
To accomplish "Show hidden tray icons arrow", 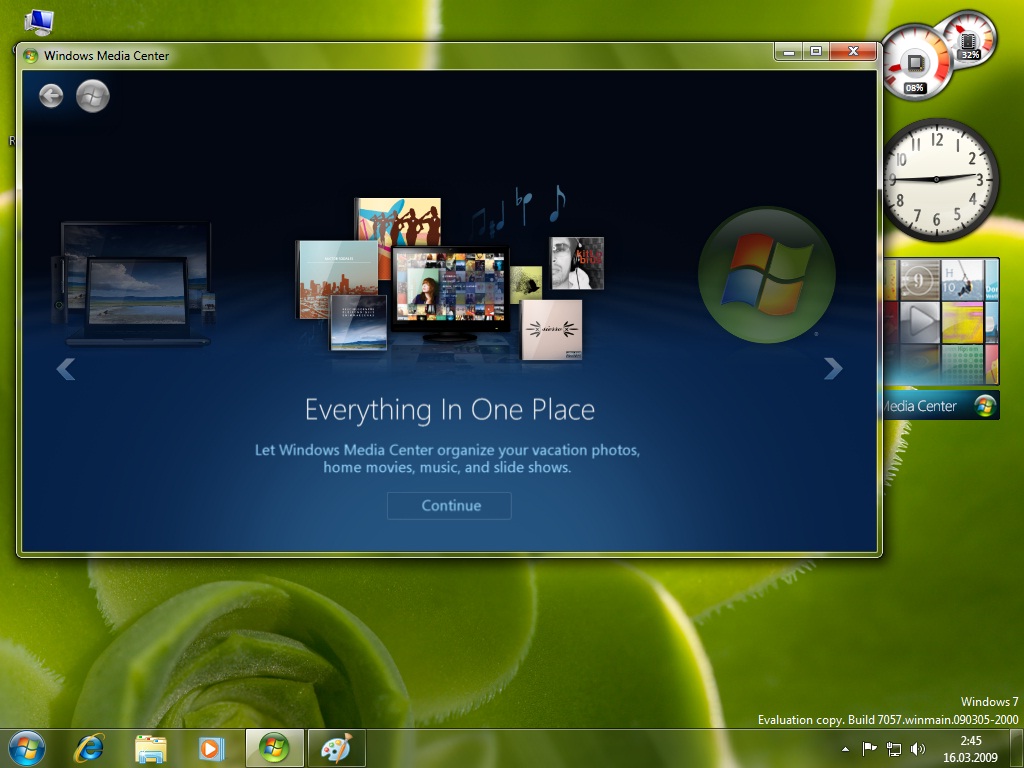I will tap(846, 749).
